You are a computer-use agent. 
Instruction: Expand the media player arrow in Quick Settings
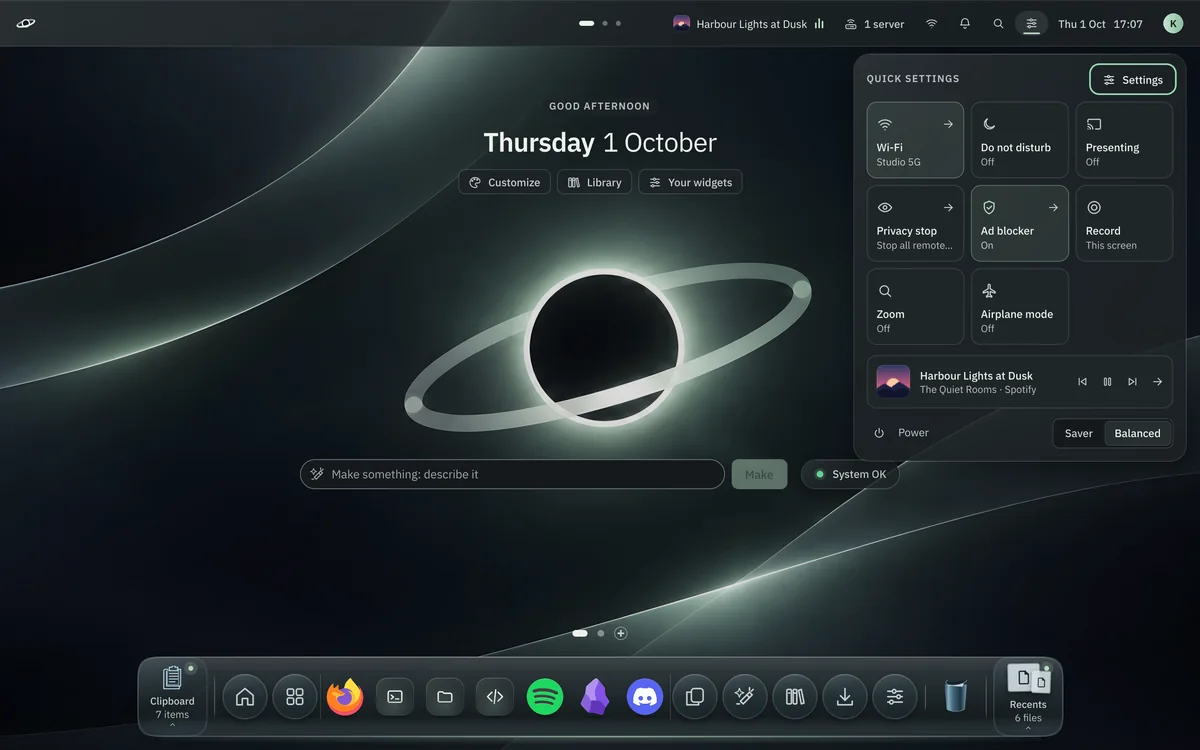point(1157,382)
